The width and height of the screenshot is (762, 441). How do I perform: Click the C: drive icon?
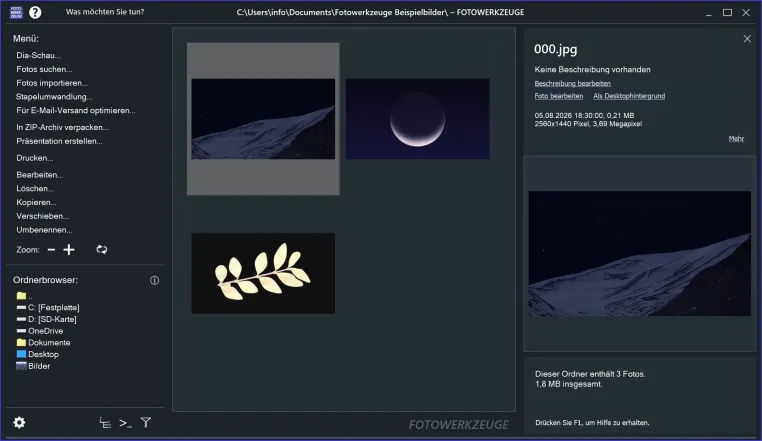tap(21, 307)
